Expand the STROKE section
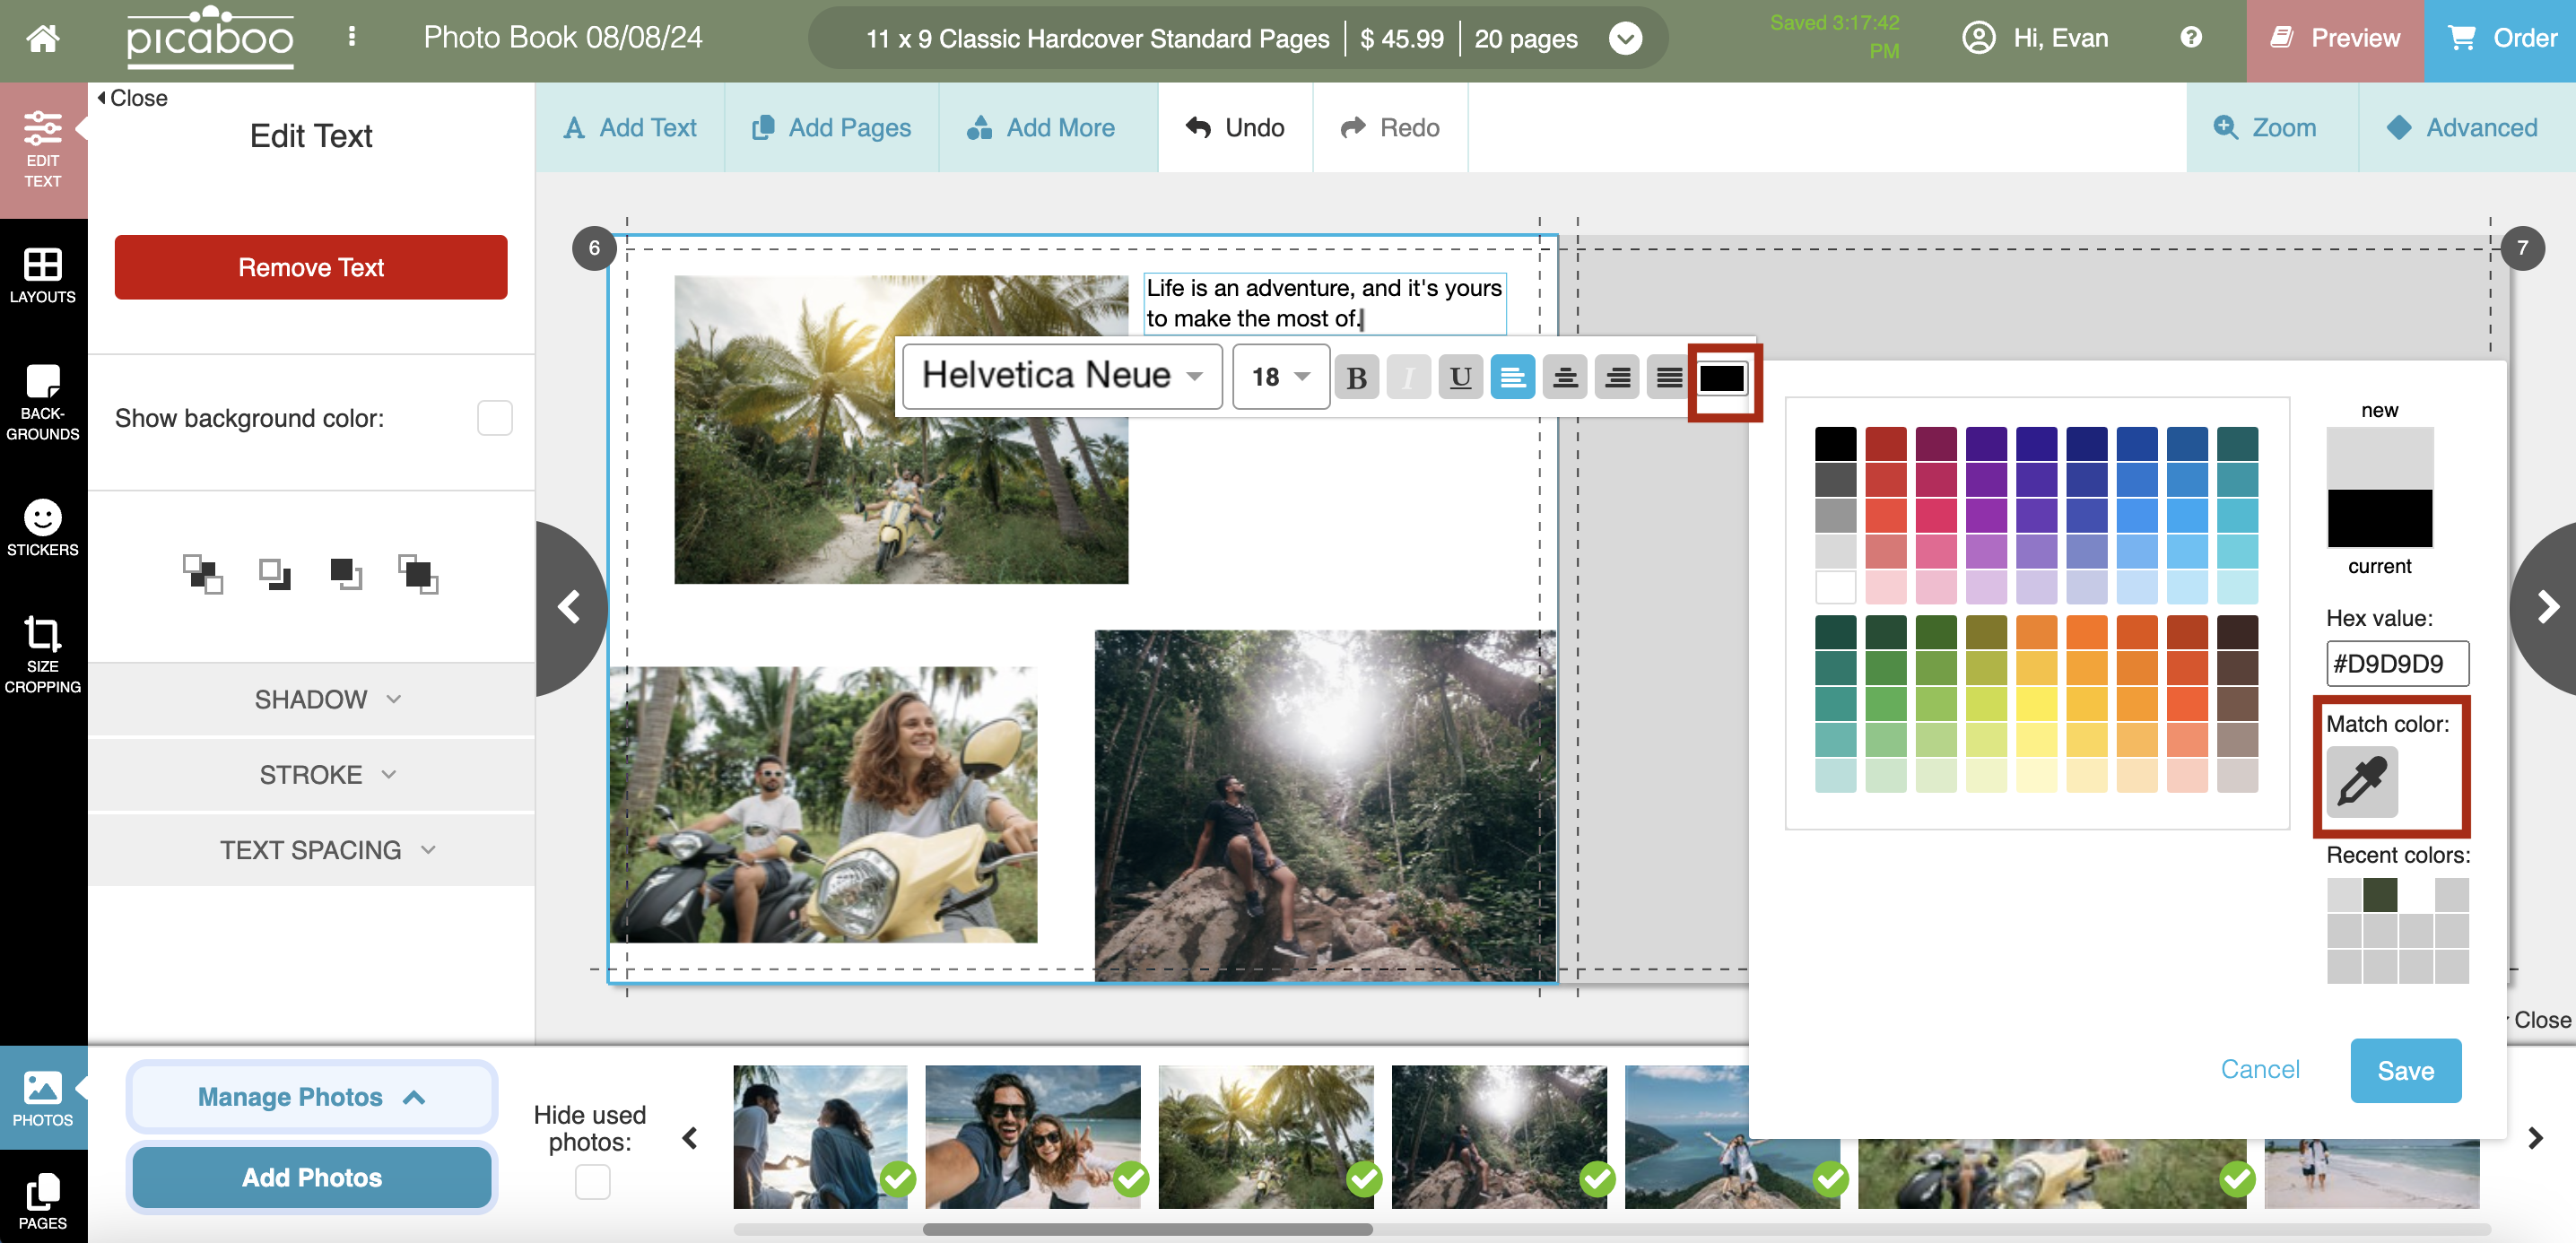 pos(311,774)
